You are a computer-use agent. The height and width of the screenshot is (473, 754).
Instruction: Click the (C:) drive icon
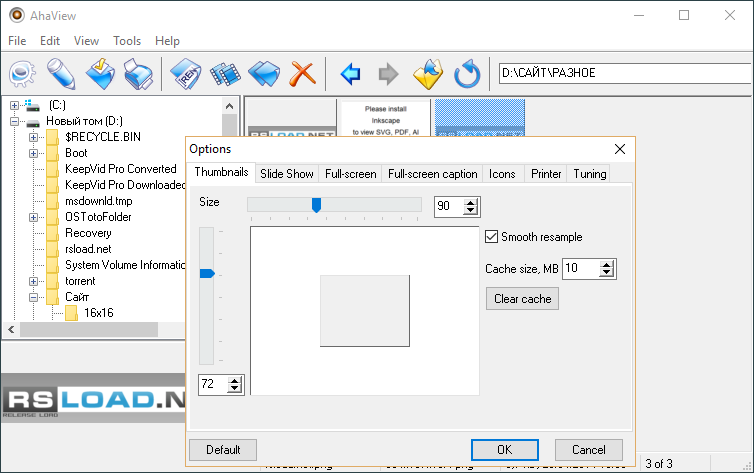[x=32, y=105]
